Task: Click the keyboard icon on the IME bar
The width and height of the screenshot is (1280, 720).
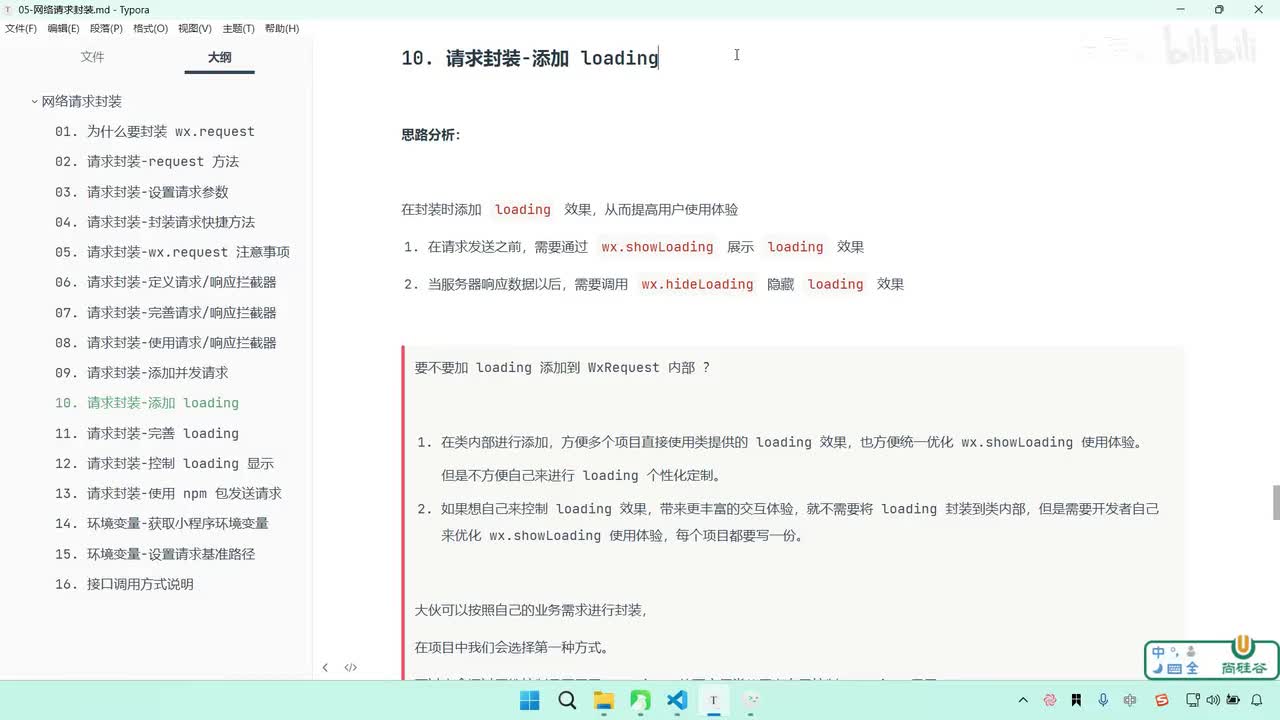Action: 1175,669
